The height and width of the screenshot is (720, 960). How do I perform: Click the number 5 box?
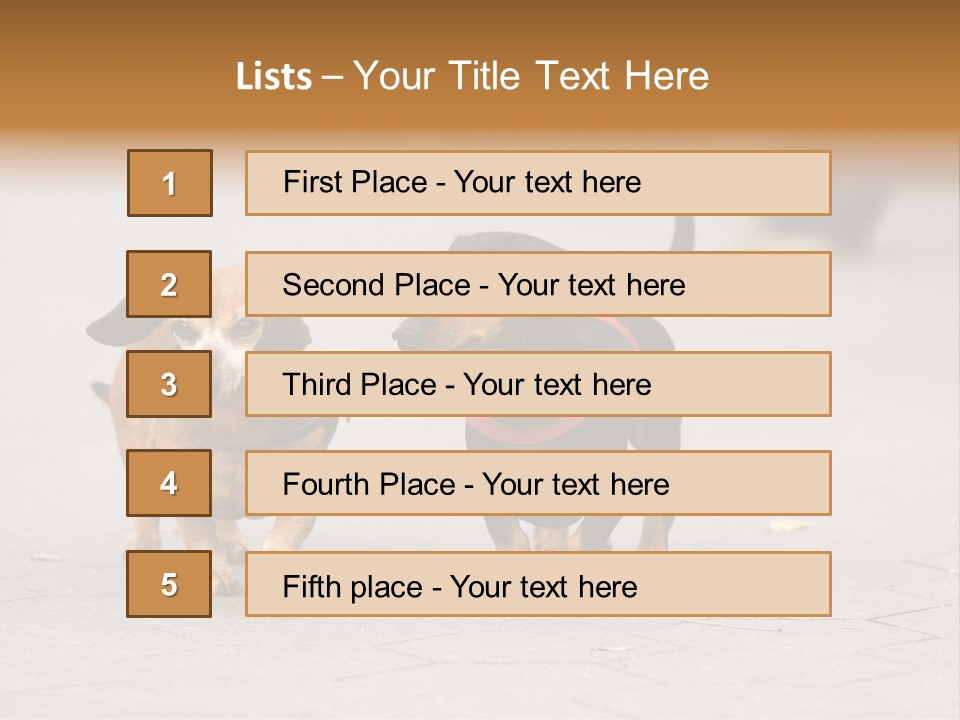click(169, 584)
